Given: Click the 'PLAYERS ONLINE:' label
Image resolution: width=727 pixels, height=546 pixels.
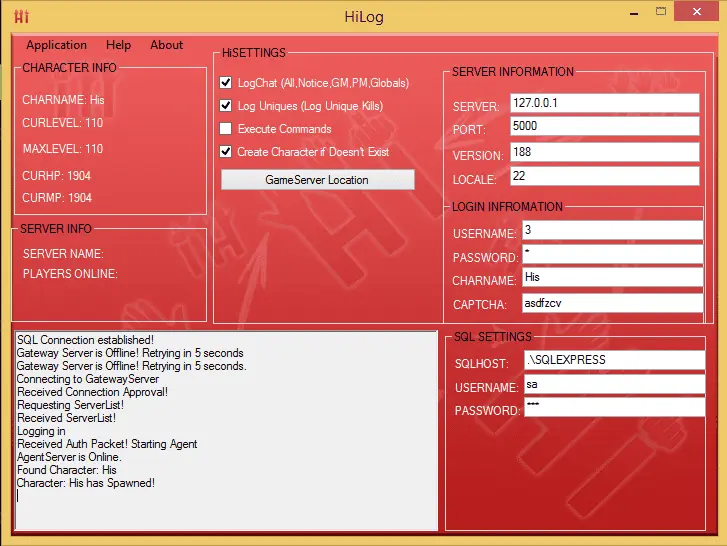Looking at the screenshot, I should coord(70,273).
